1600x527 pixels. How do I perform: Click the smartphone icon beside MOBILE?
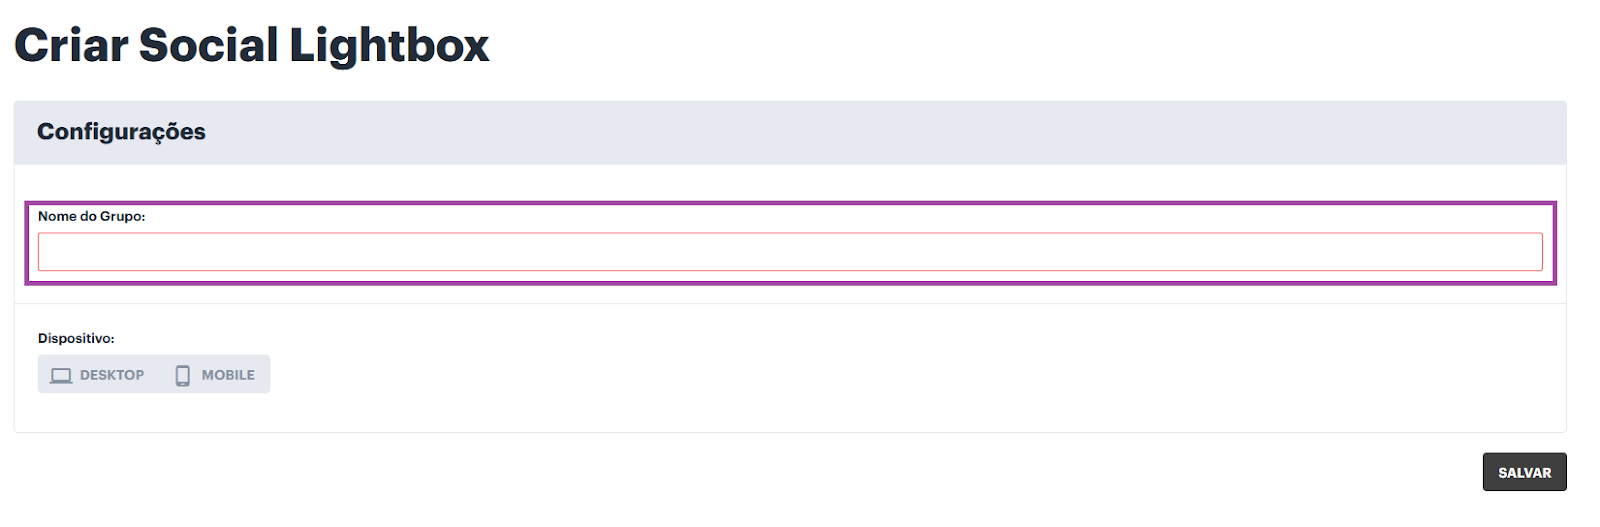182,375
